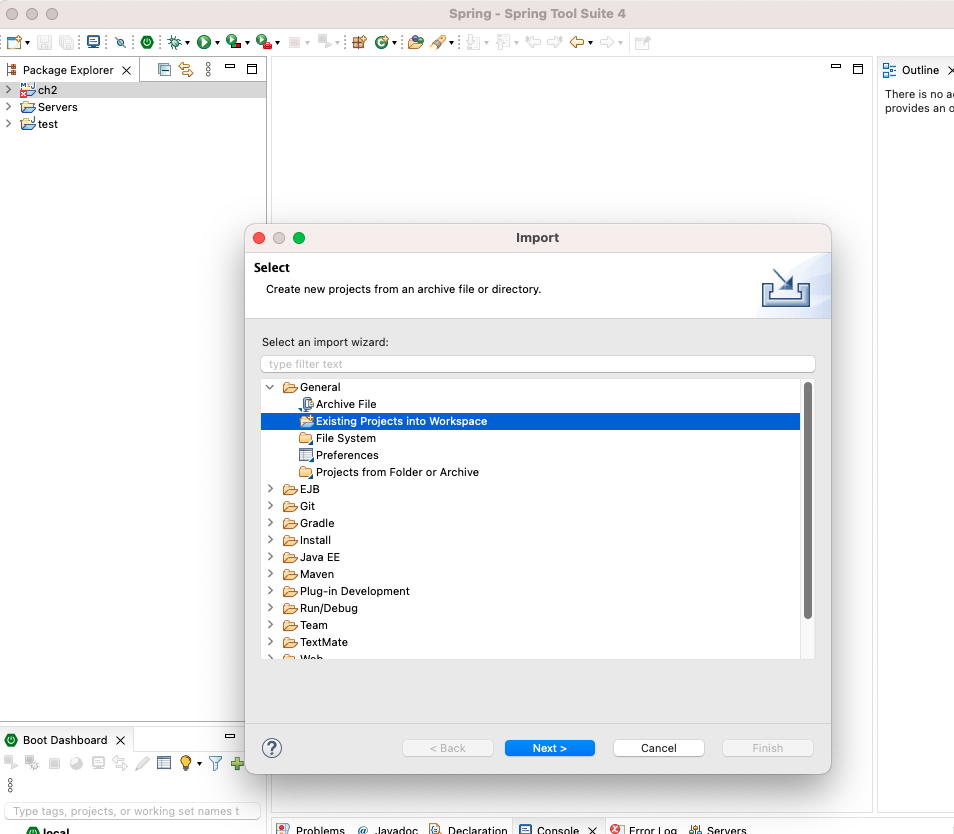
Task: Open the External Tools dropdown arrow
Action: point(277,43)
